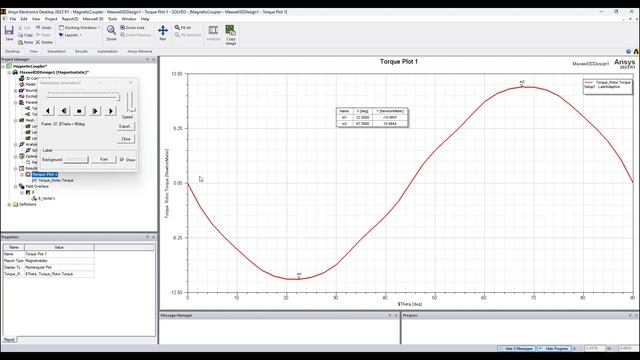Click the Name value Torque Plot 1
640x360 pixels.
tap(59, 254)
